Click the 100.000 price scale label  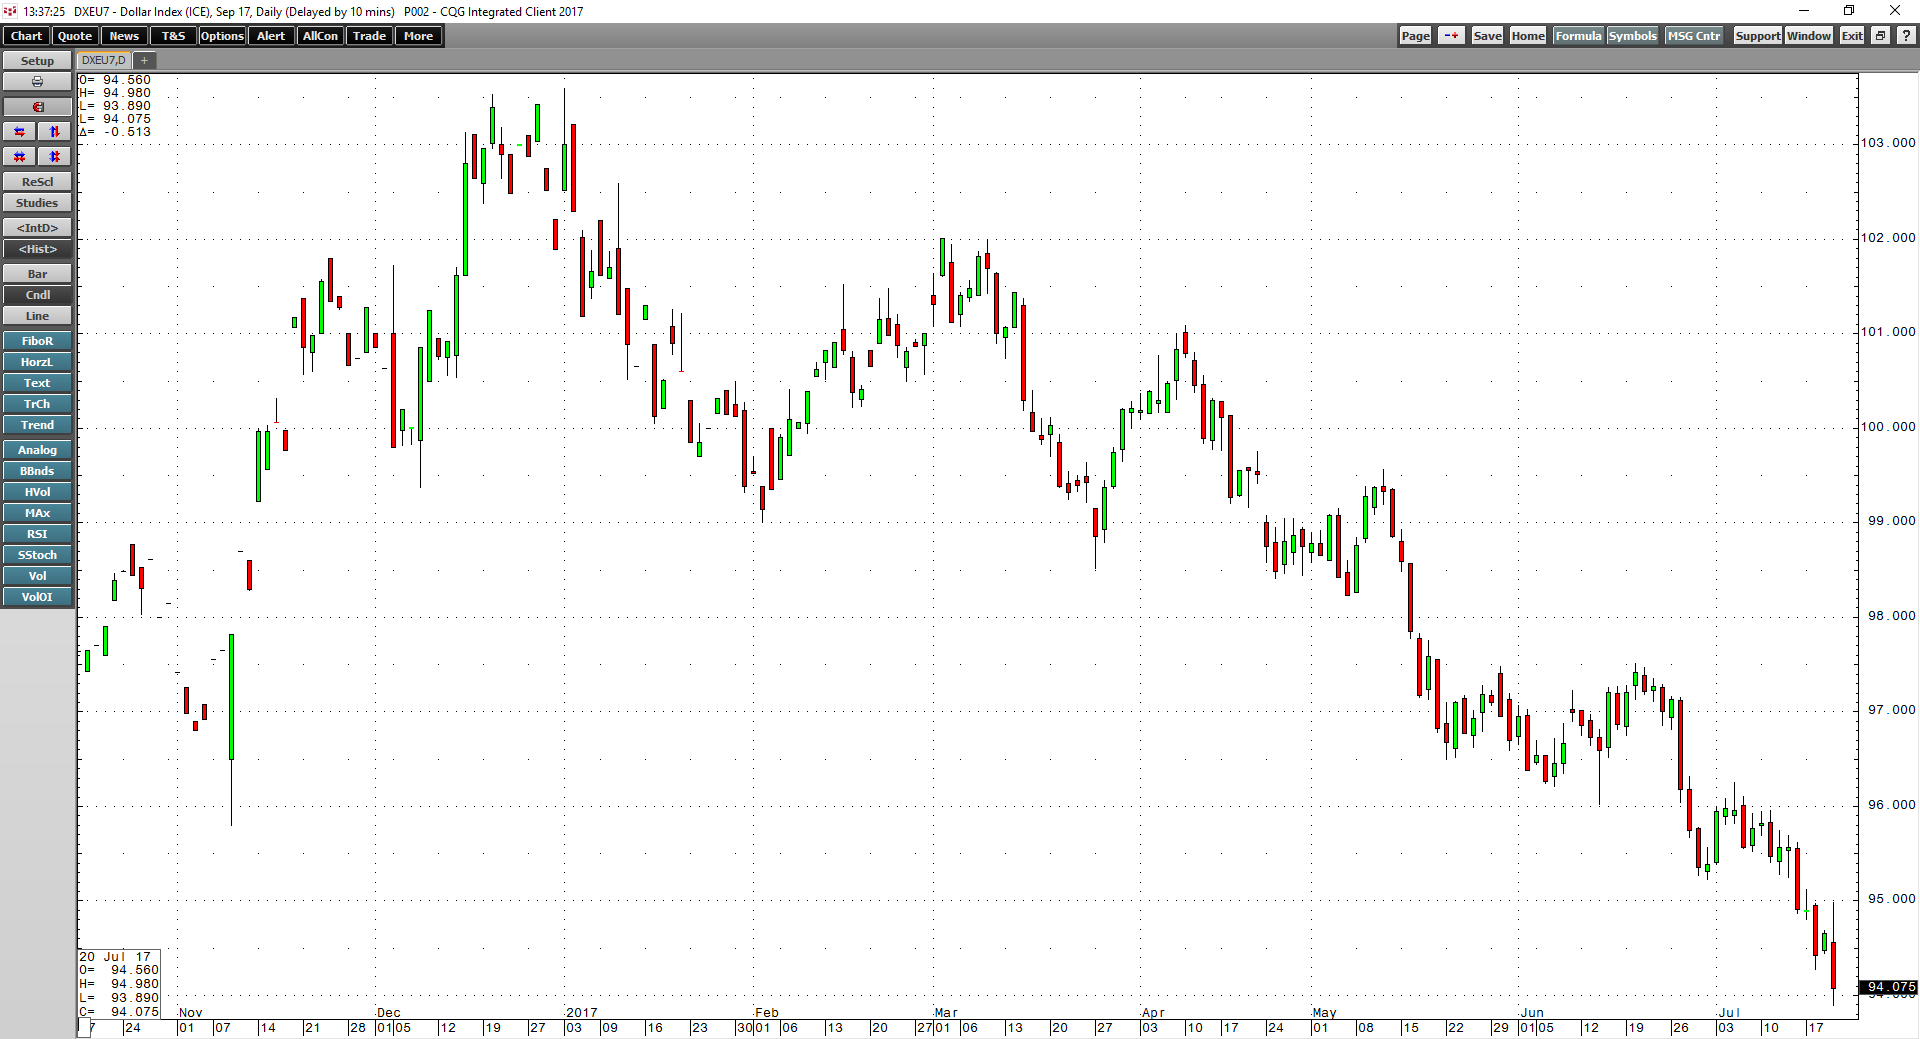(1888, 427)
